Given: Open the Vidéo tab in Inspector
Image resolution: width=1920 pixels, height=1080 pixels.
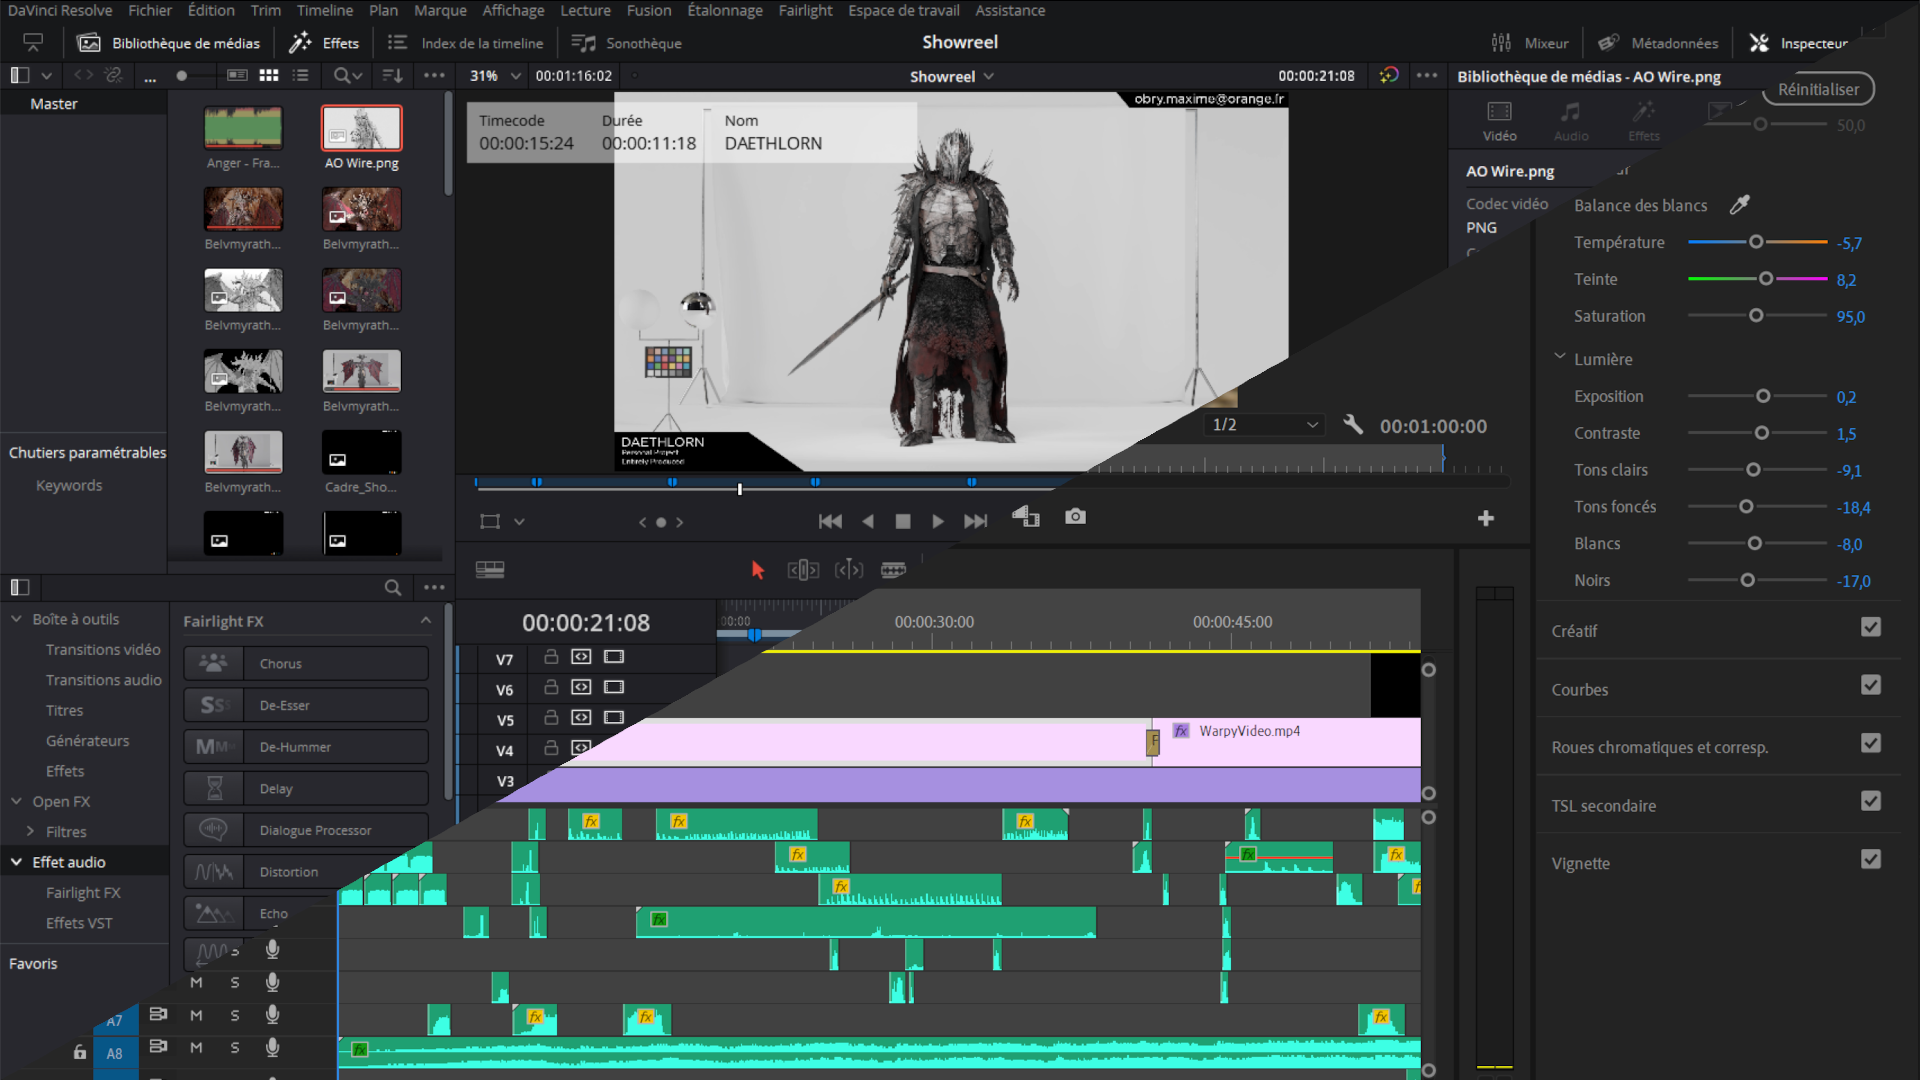Looking at the screenshot, I should pyautogui.click(x=1499, y=121).
